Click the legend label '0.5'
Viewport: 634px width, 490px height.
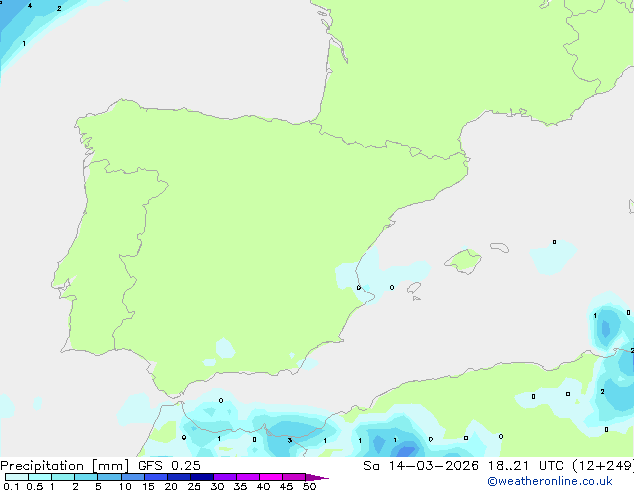[x=35, y=486]
